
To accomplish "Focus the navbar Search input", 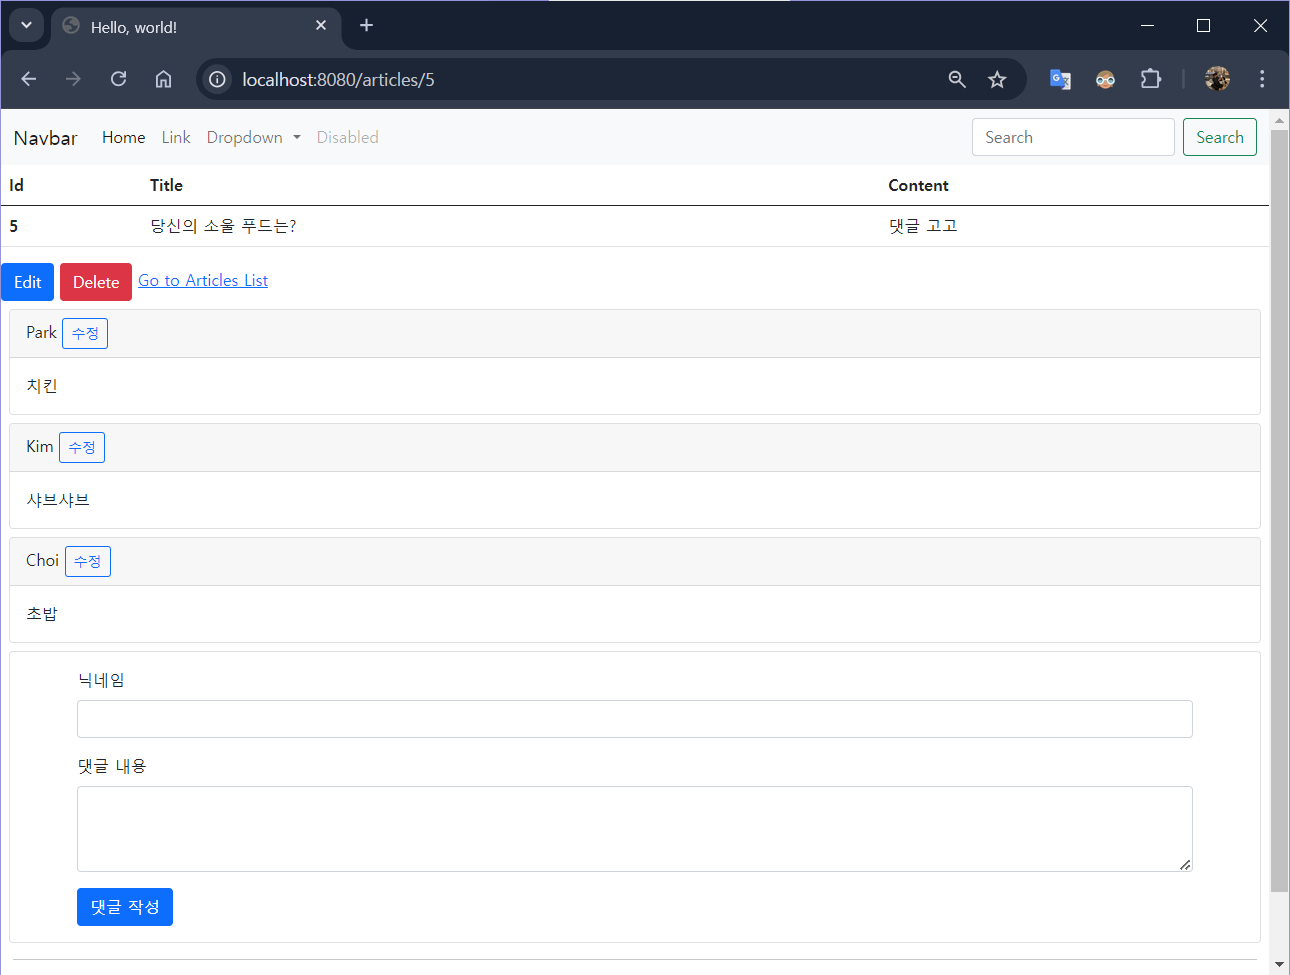I will pos(1073,137).
